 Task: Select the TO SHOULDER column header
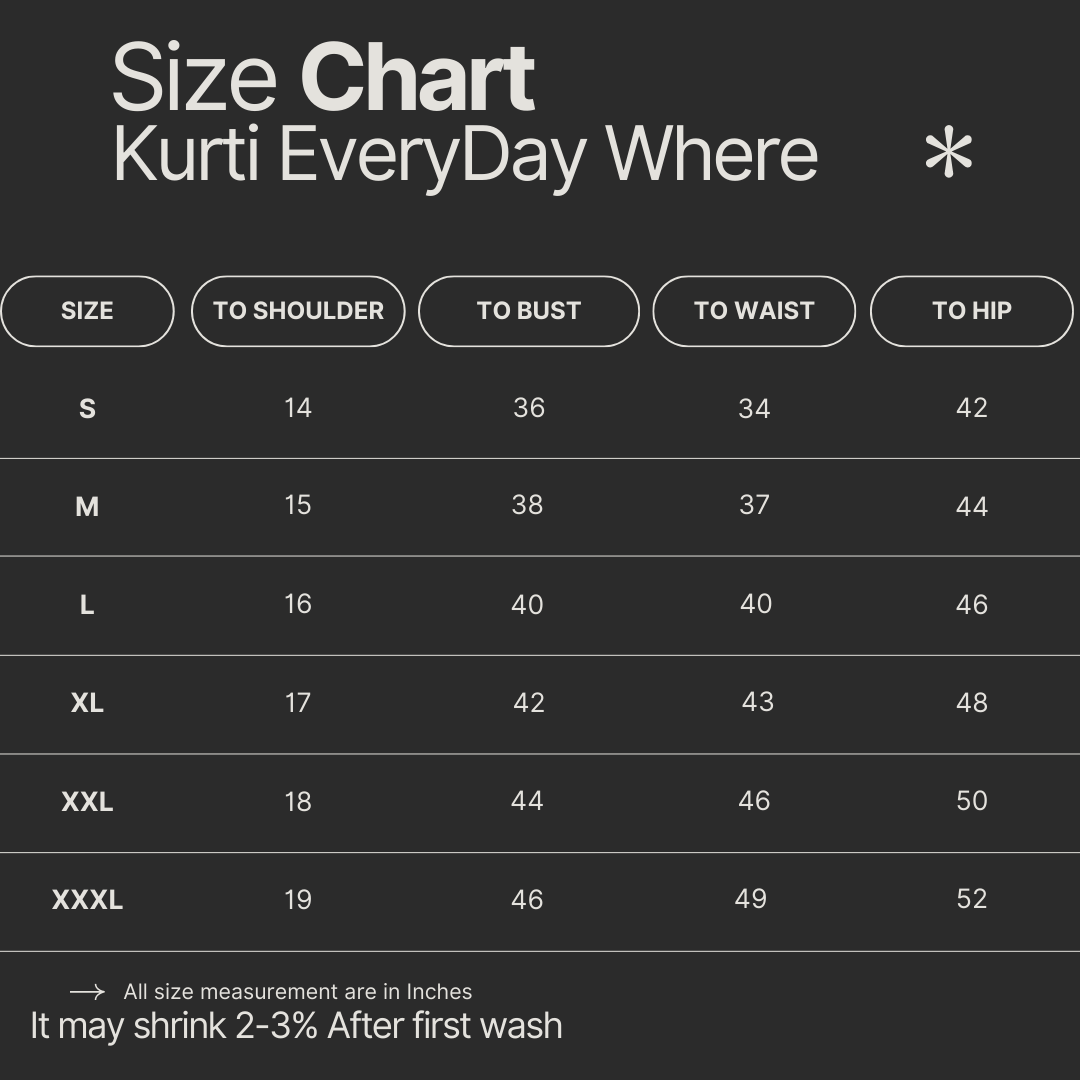tap(298, 311)
